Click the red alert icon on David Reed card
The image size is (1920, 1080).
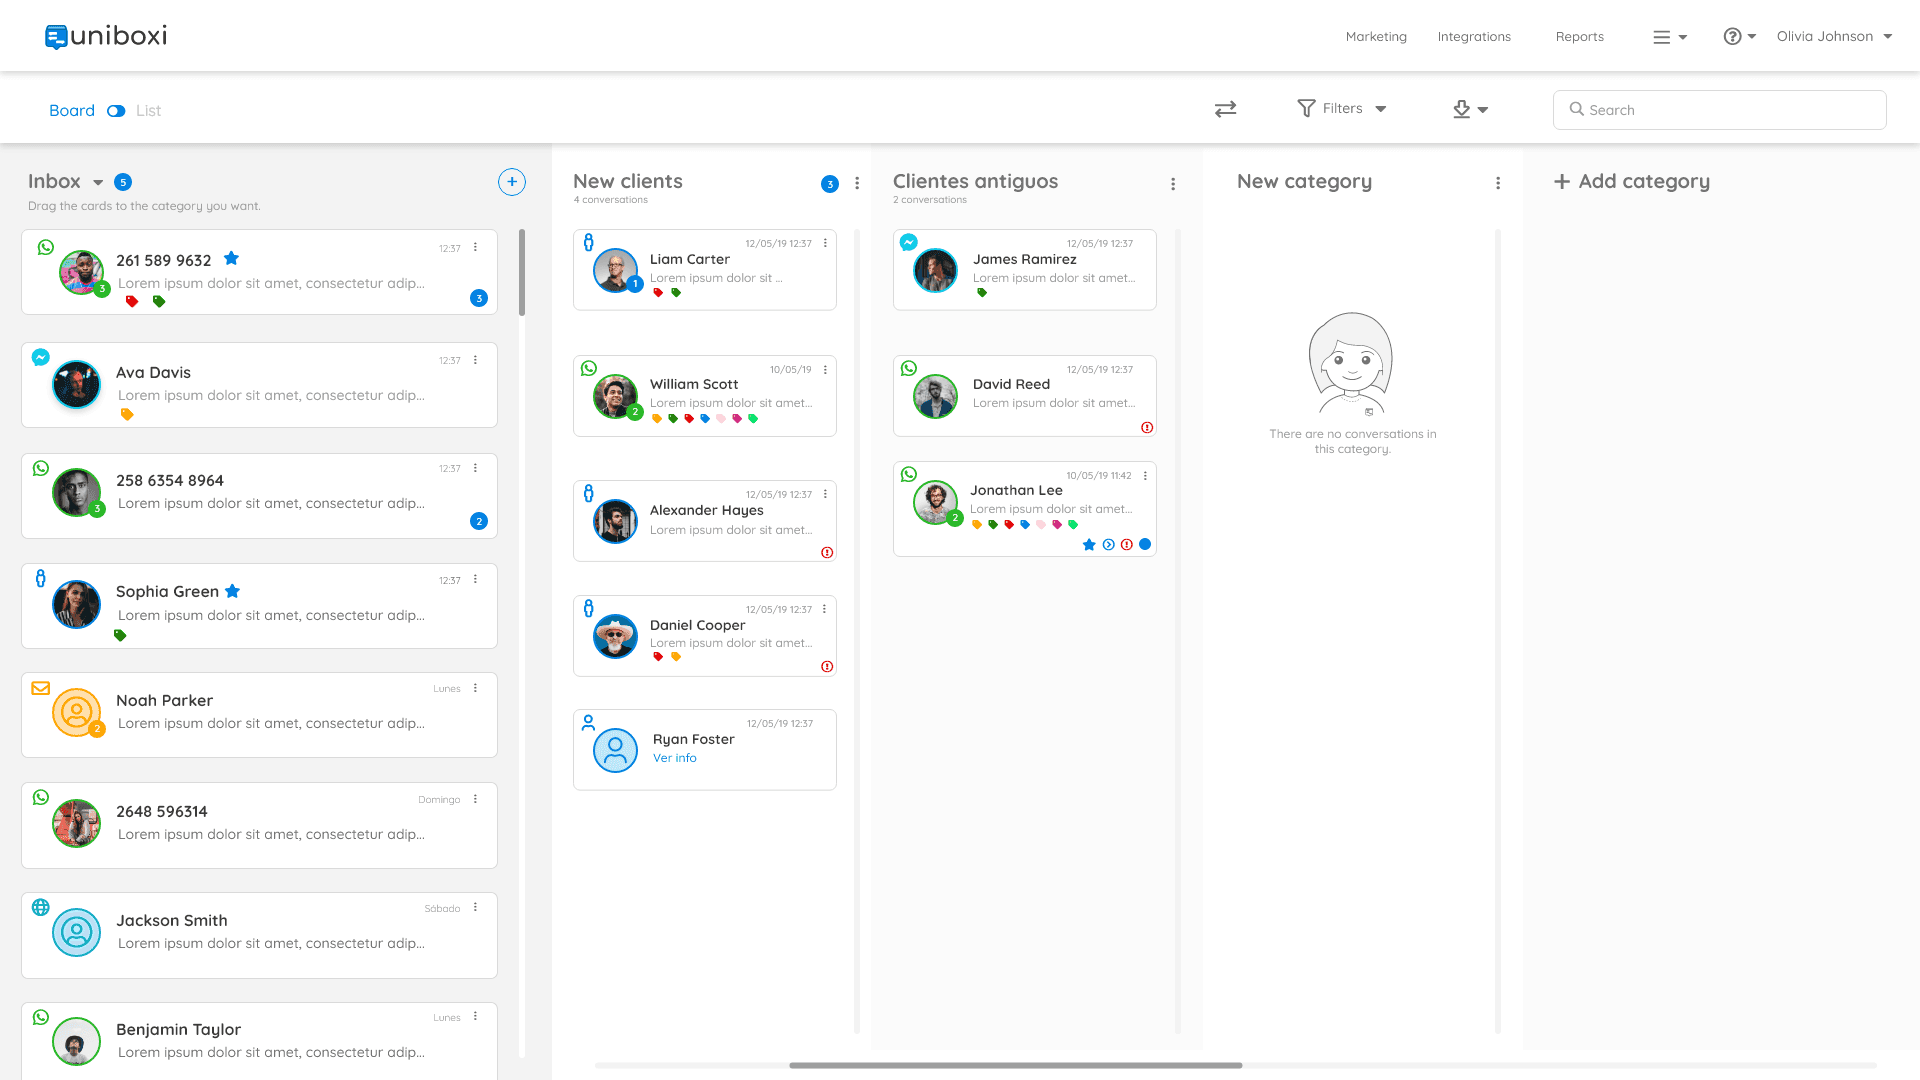click(1147, 428)
